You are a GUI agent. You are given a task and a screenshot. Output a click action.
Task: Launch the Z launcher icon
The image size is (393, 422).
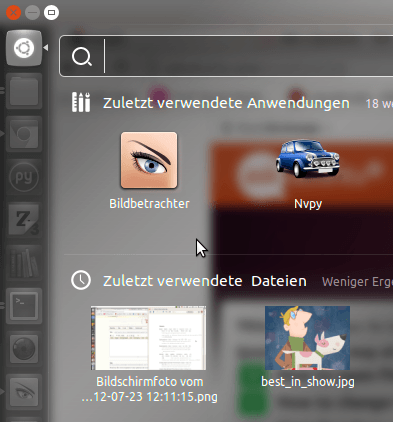[x=24, y=220]
